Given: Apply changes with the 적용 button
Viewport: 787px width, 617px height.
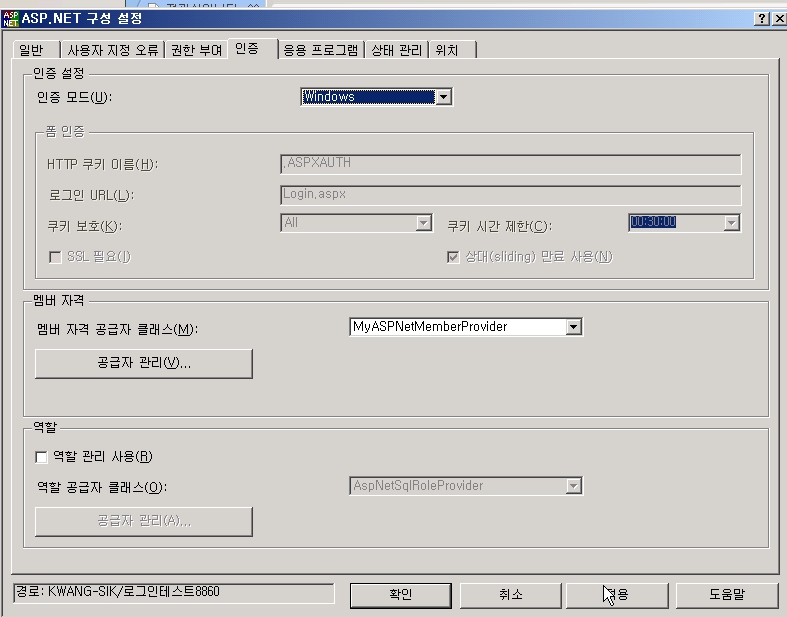Looking at the screenshot, I should [x=617, y=595].
